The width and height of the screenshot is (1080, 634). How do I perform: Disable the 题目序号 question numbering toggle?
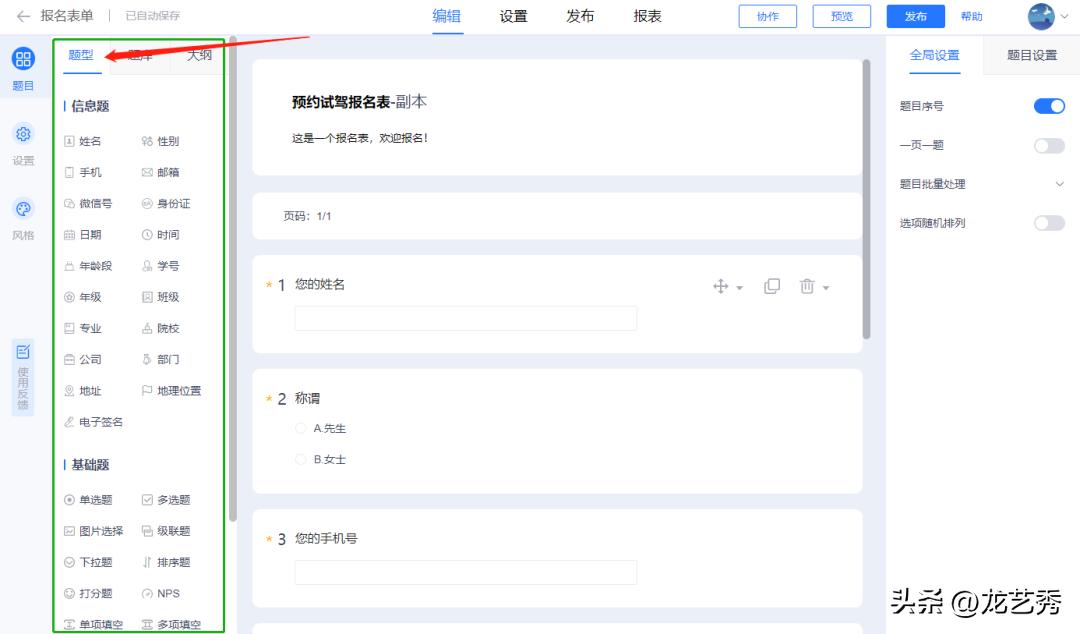[x=1050, y=106]
